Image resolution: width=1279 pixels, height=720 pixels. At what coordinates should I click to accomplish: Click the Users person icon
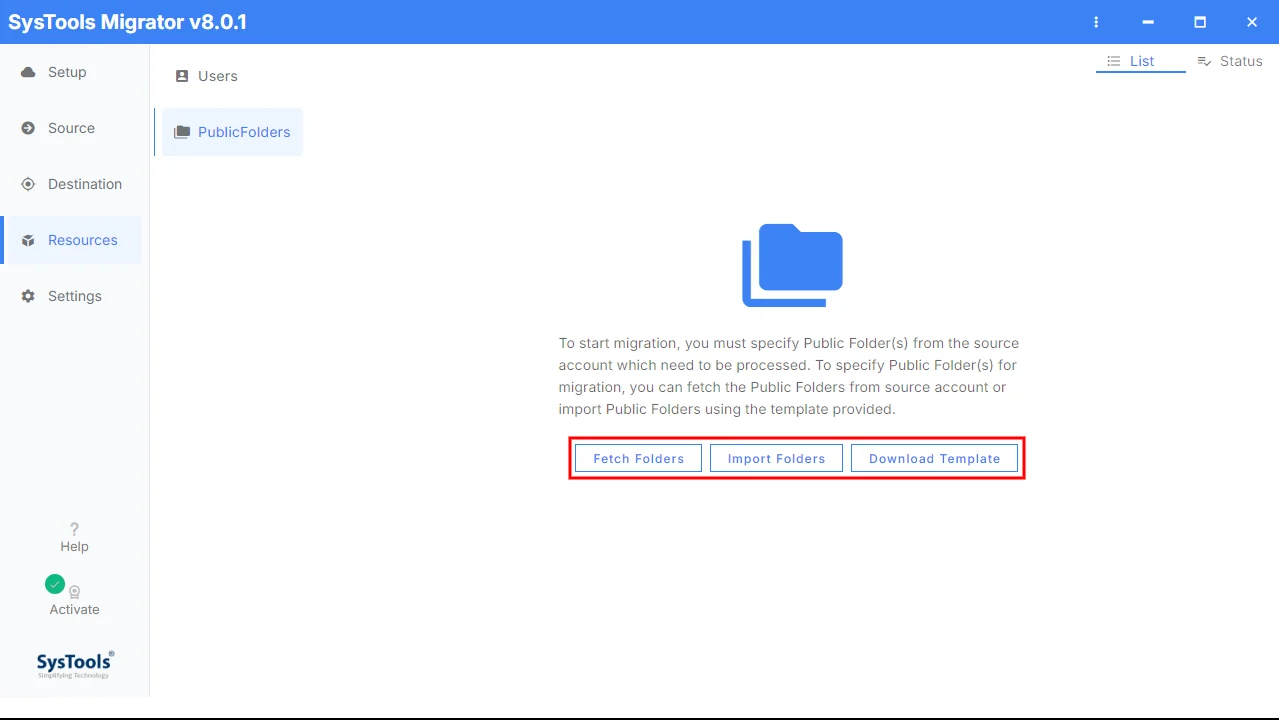(182, 76)
